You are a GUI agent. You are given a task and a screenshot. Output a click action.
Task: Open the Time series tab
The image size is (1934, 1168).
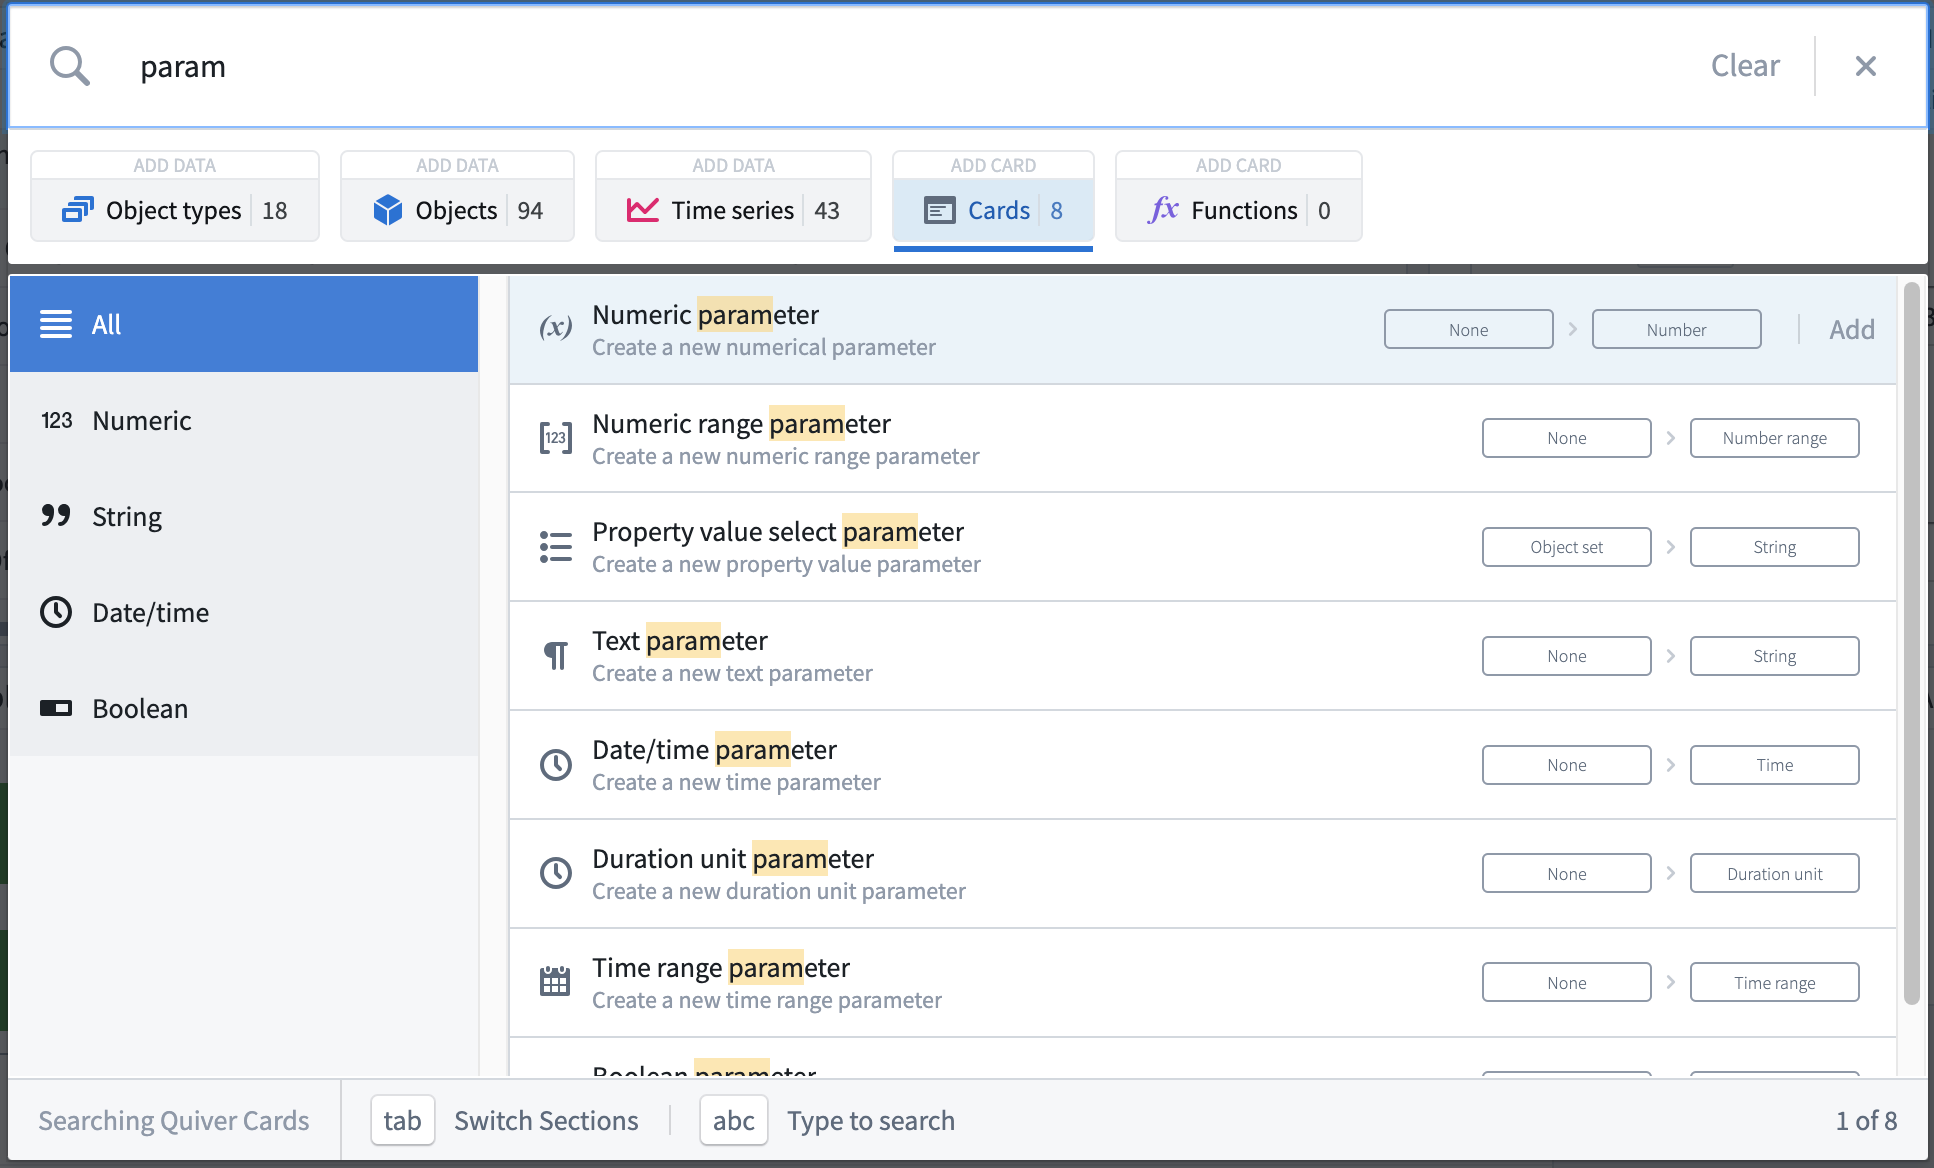(x=733, y=210)
